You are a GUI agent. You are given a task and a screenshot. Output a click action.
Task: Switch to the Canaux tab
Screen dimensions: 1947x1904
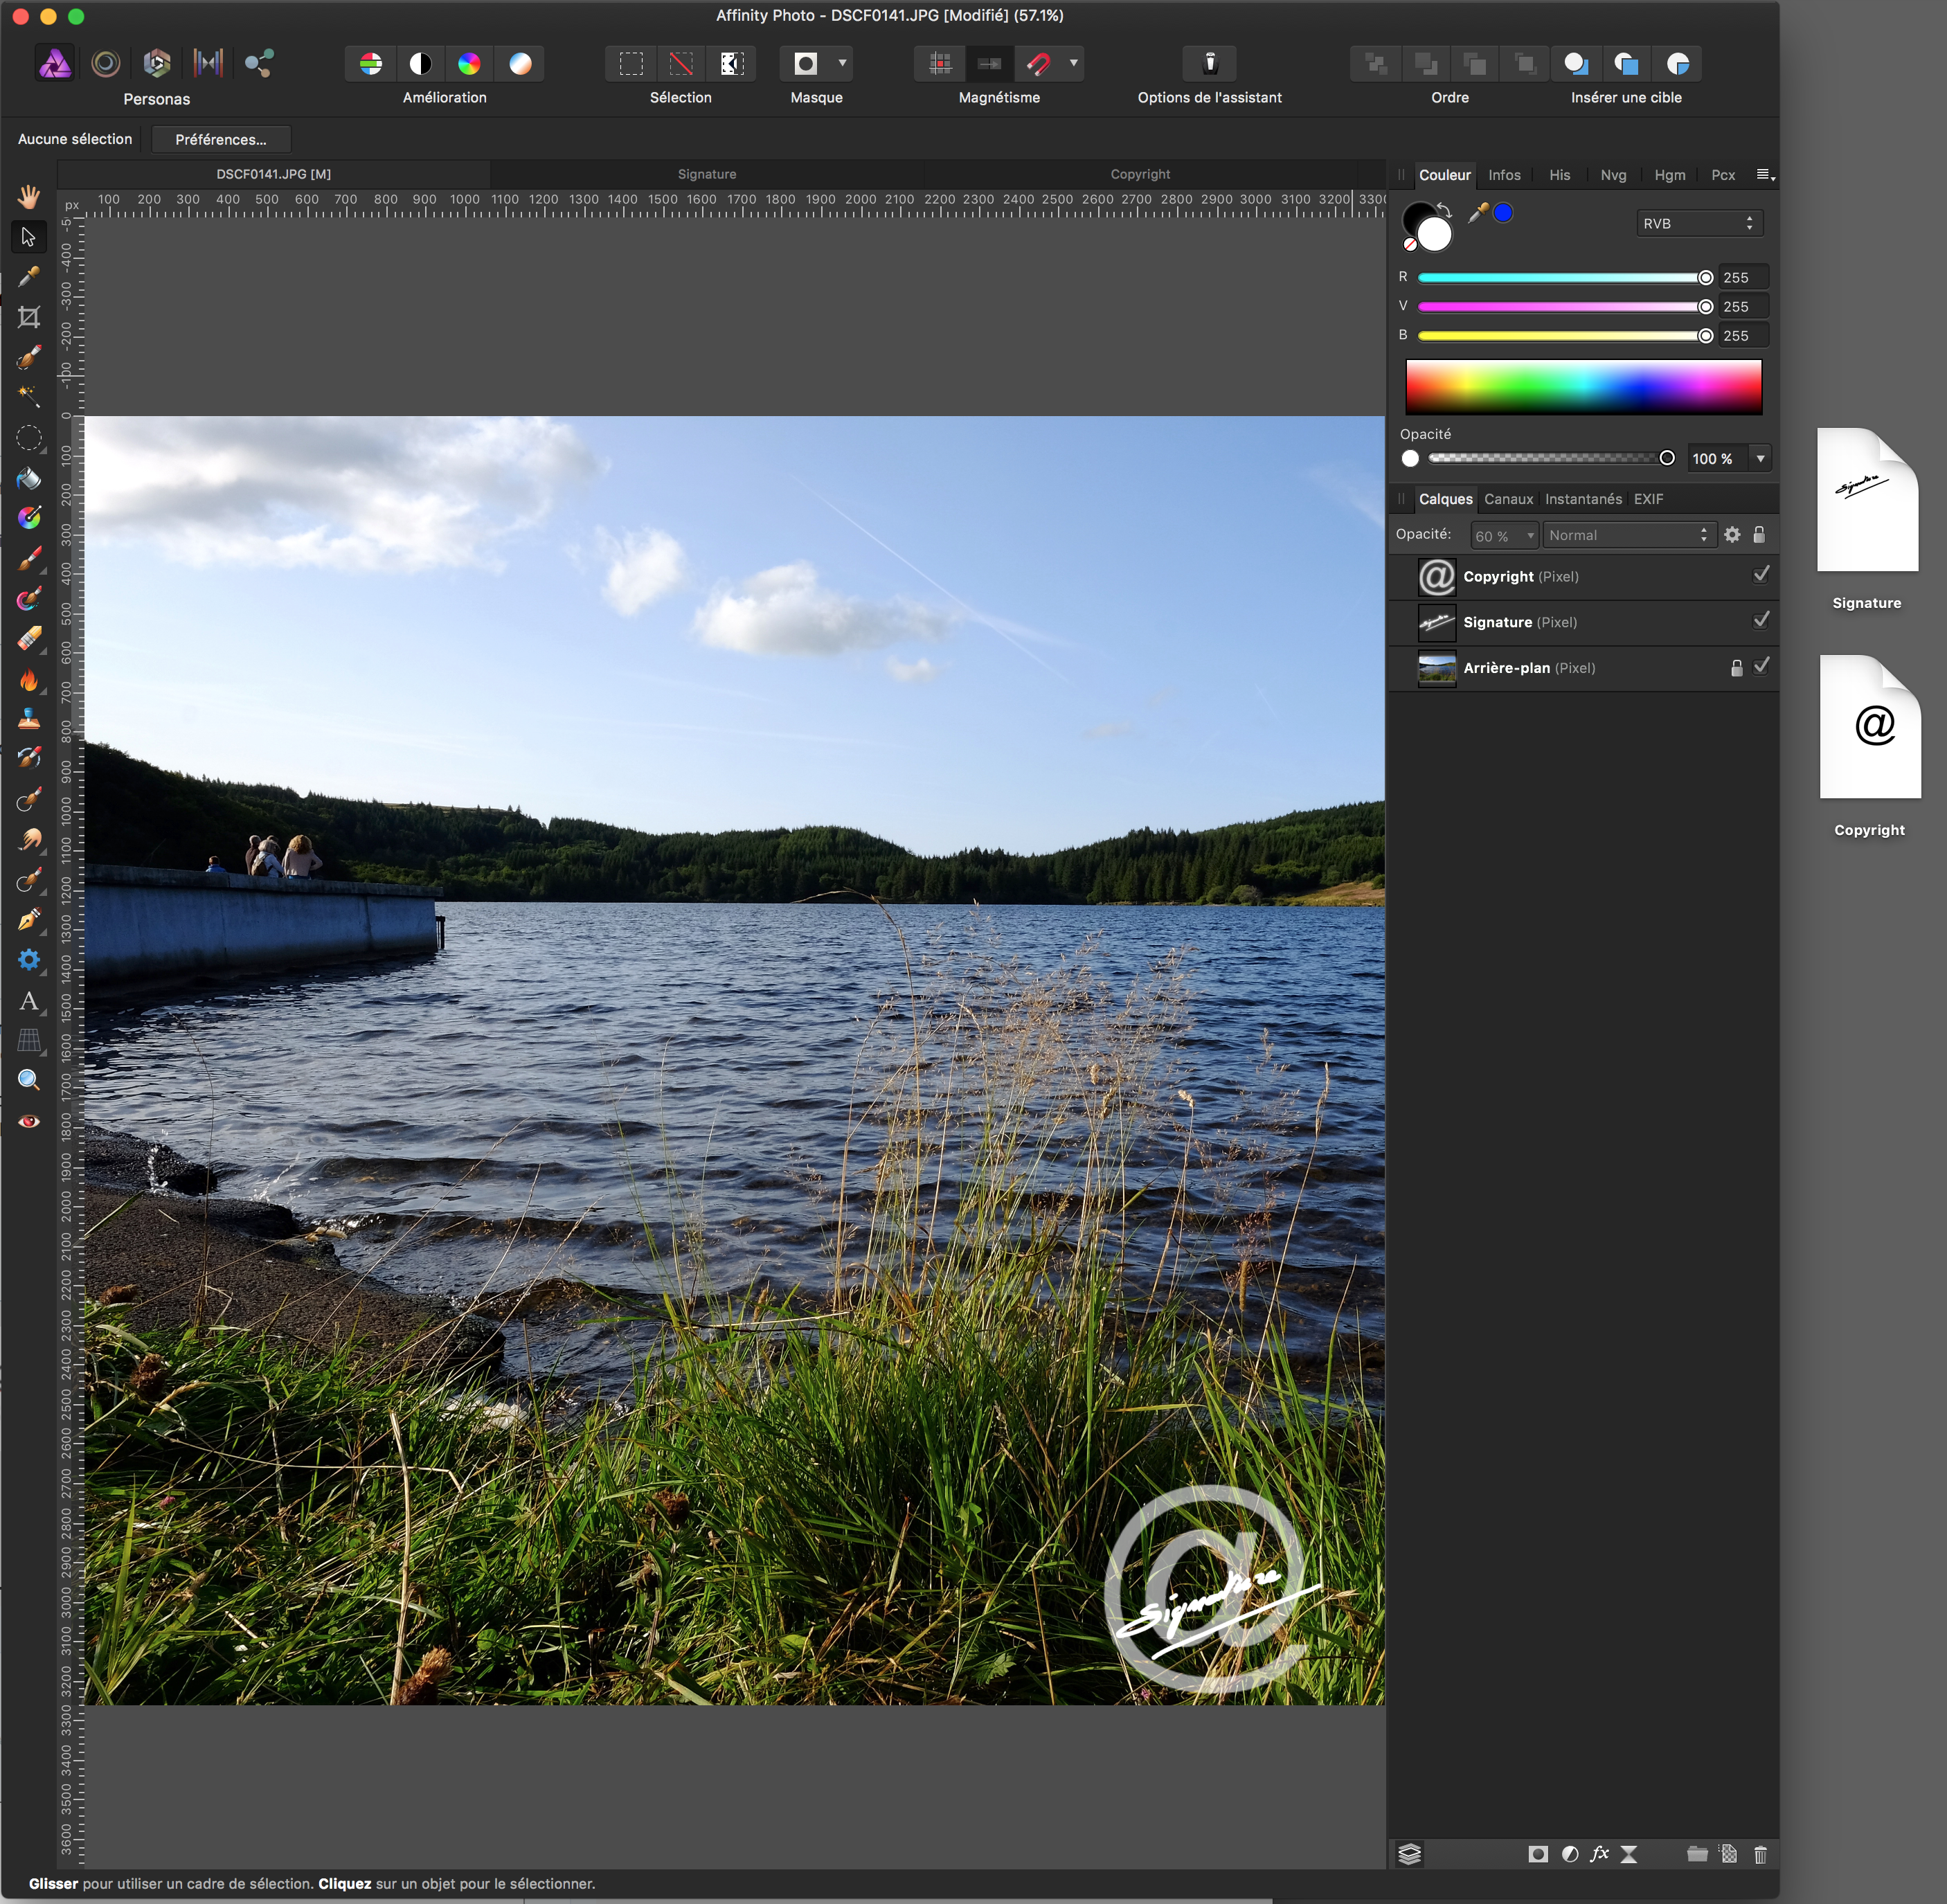point(1508,499)
